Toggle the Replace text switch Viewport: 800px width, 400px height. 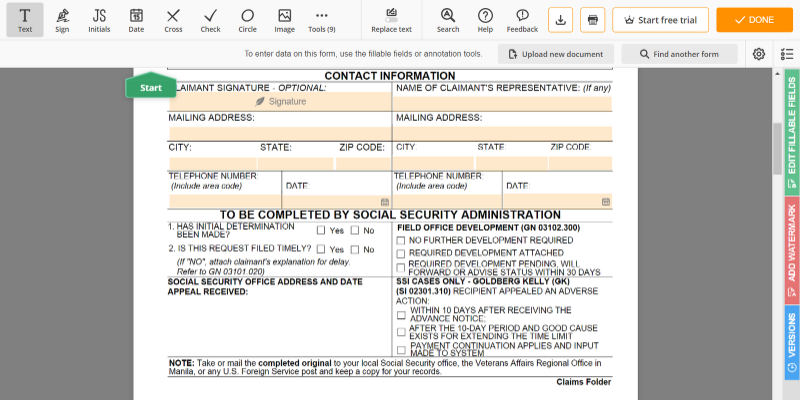tap(391, 19)
